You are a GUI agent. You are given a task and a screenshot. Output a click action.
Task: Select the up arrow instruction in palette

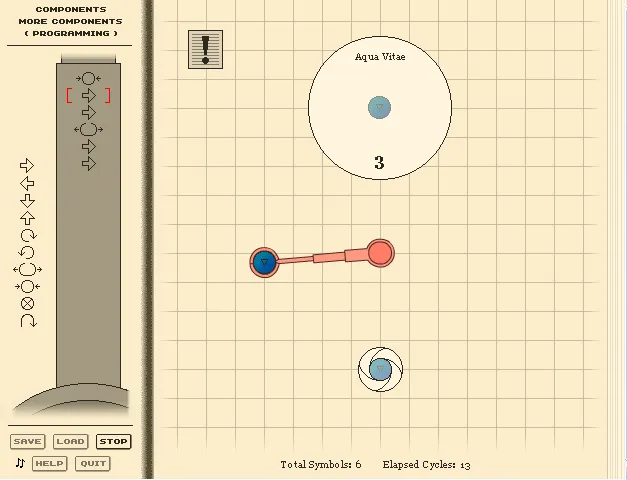coord(27,217)
